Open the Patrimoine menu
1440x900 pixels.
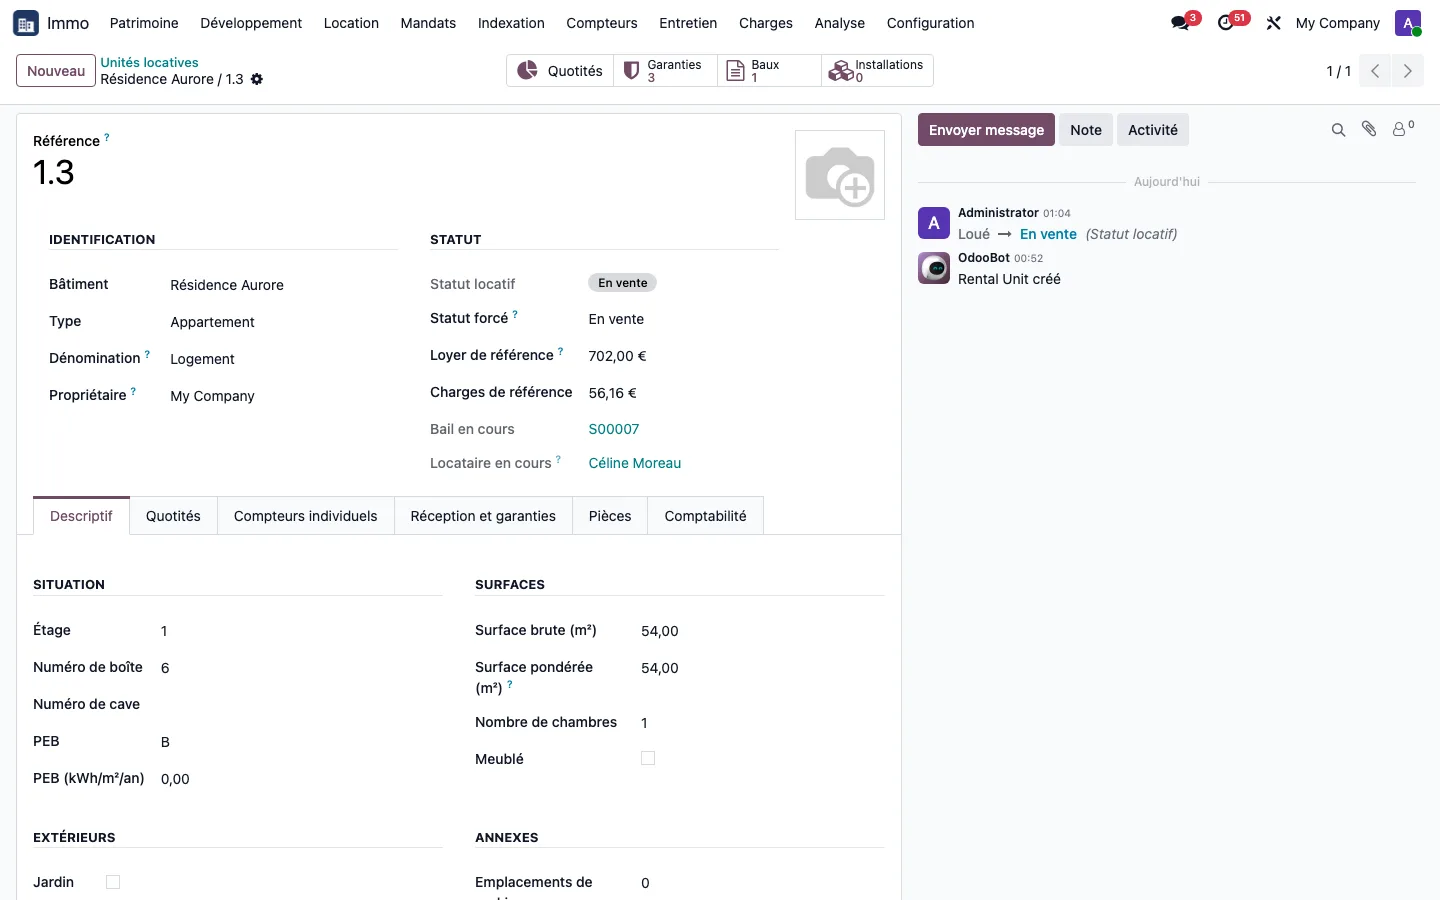click(x=144, y=23)
